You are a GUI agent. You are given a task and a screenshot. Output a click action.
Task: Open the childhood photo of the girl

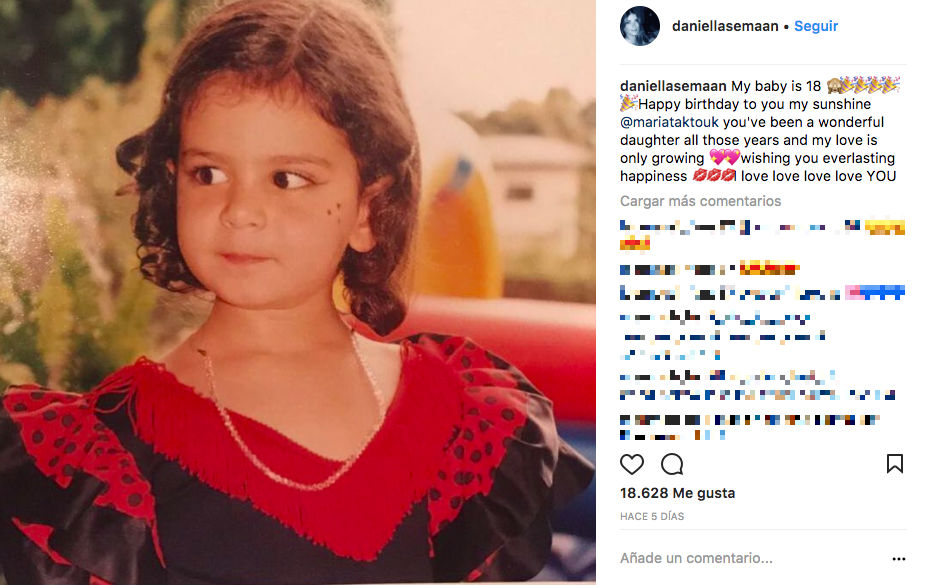click(298, 292)
